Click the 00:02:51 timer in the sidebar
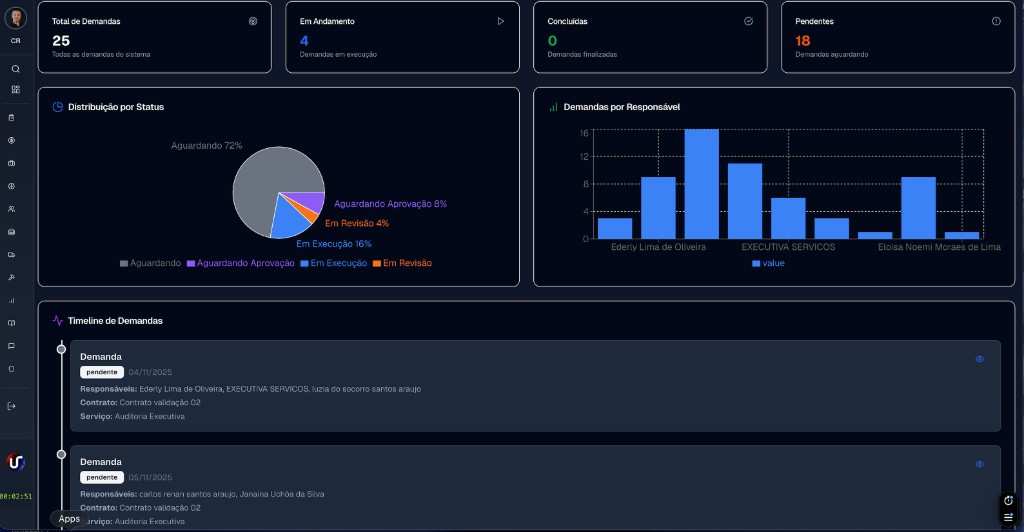The height and width of the screenshot is (532, 1024). (x=16, y=496)
